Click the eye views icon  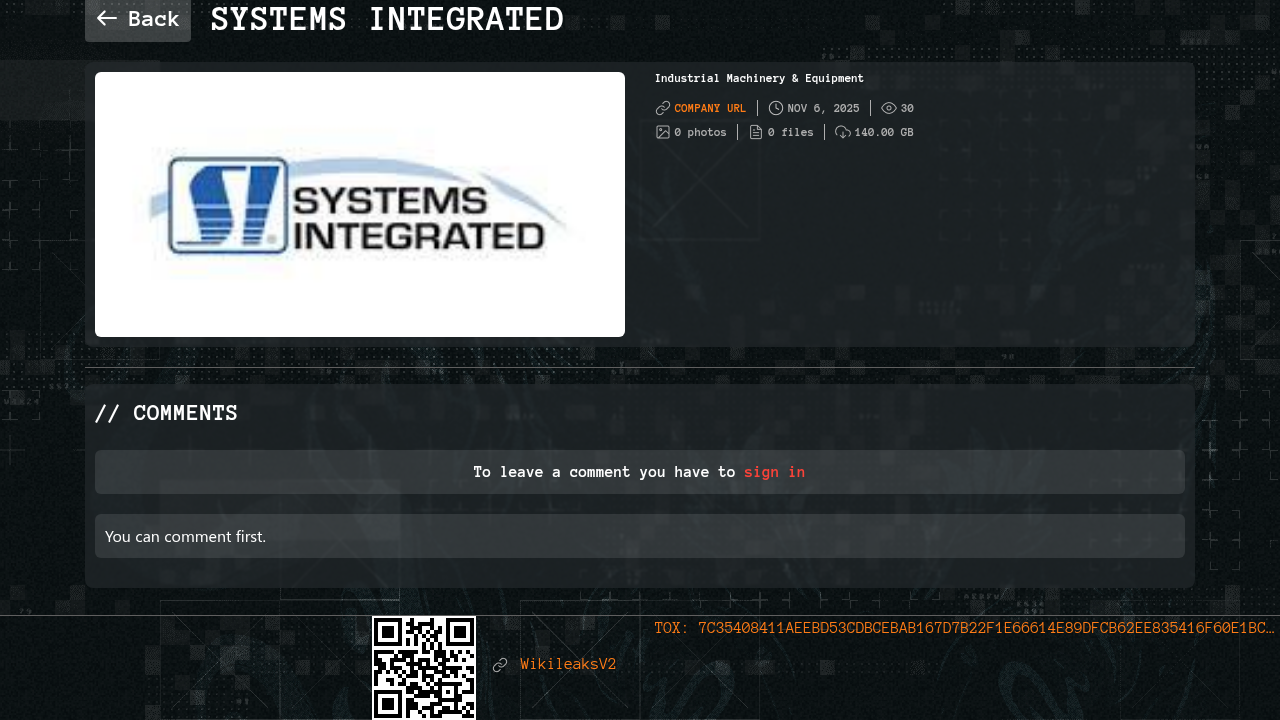[x=889, y=108]
